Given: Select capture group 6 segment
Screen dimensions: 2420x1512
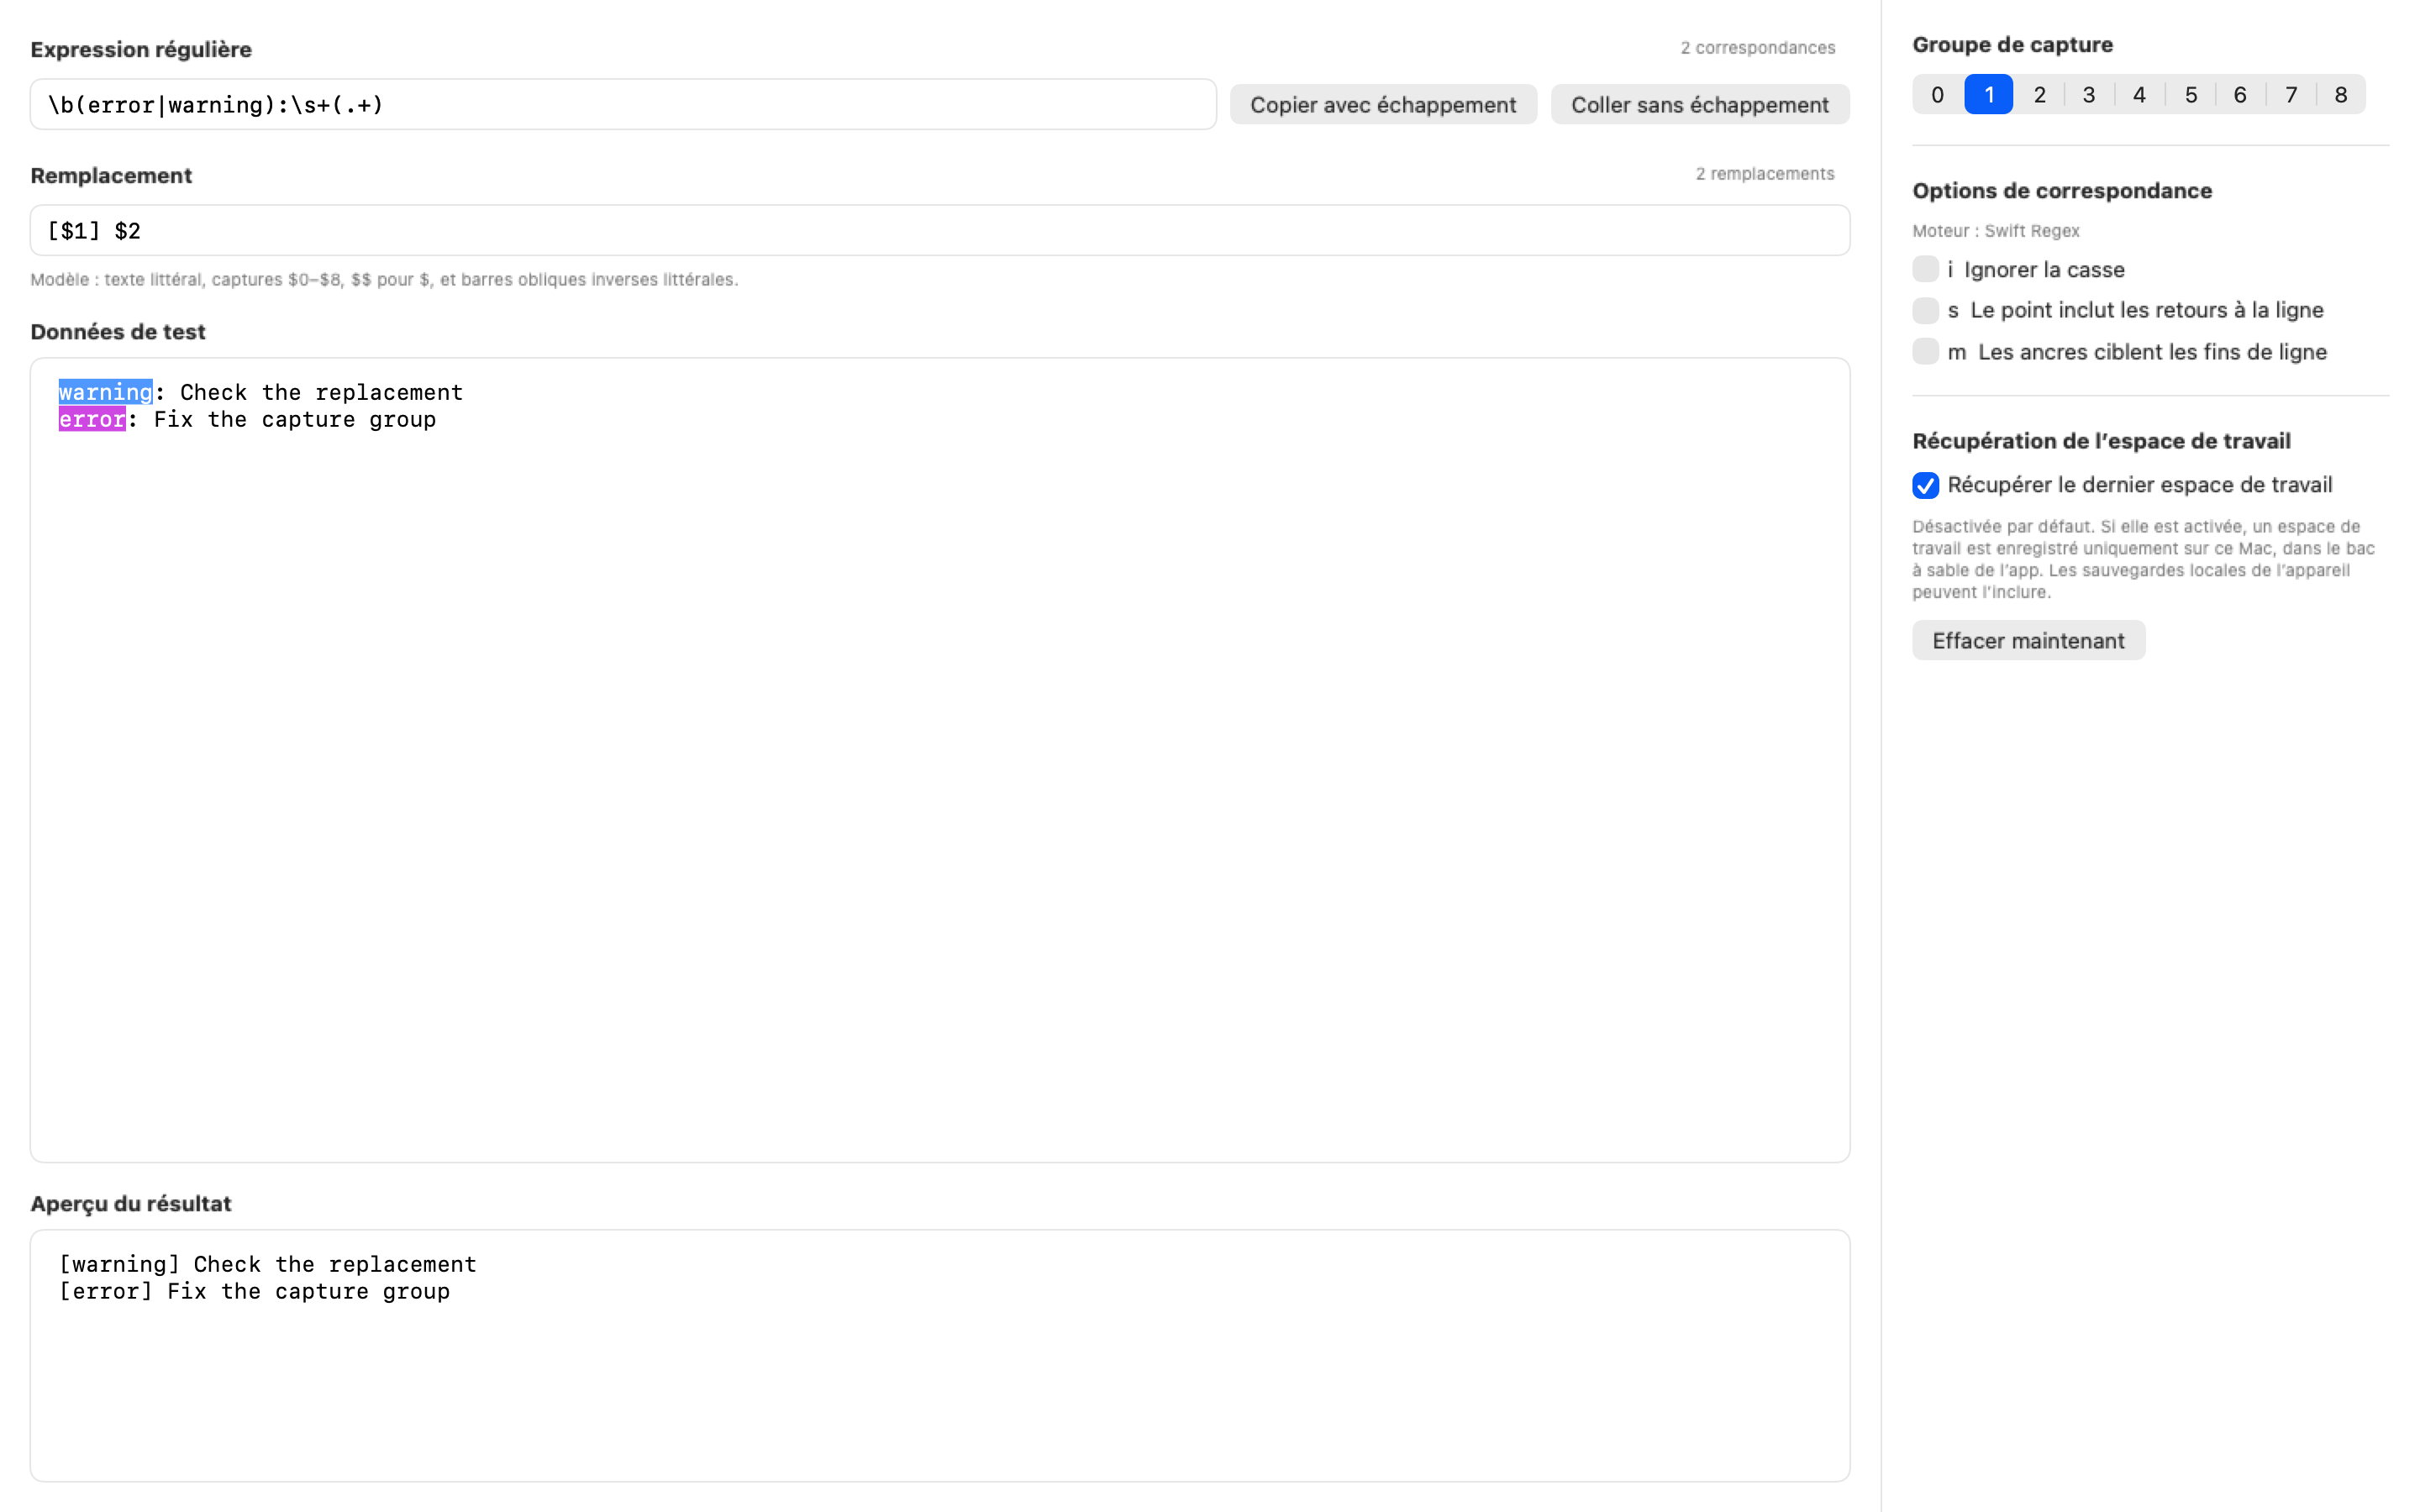Looking at the screenshot, I should [x=2240, y=95].
